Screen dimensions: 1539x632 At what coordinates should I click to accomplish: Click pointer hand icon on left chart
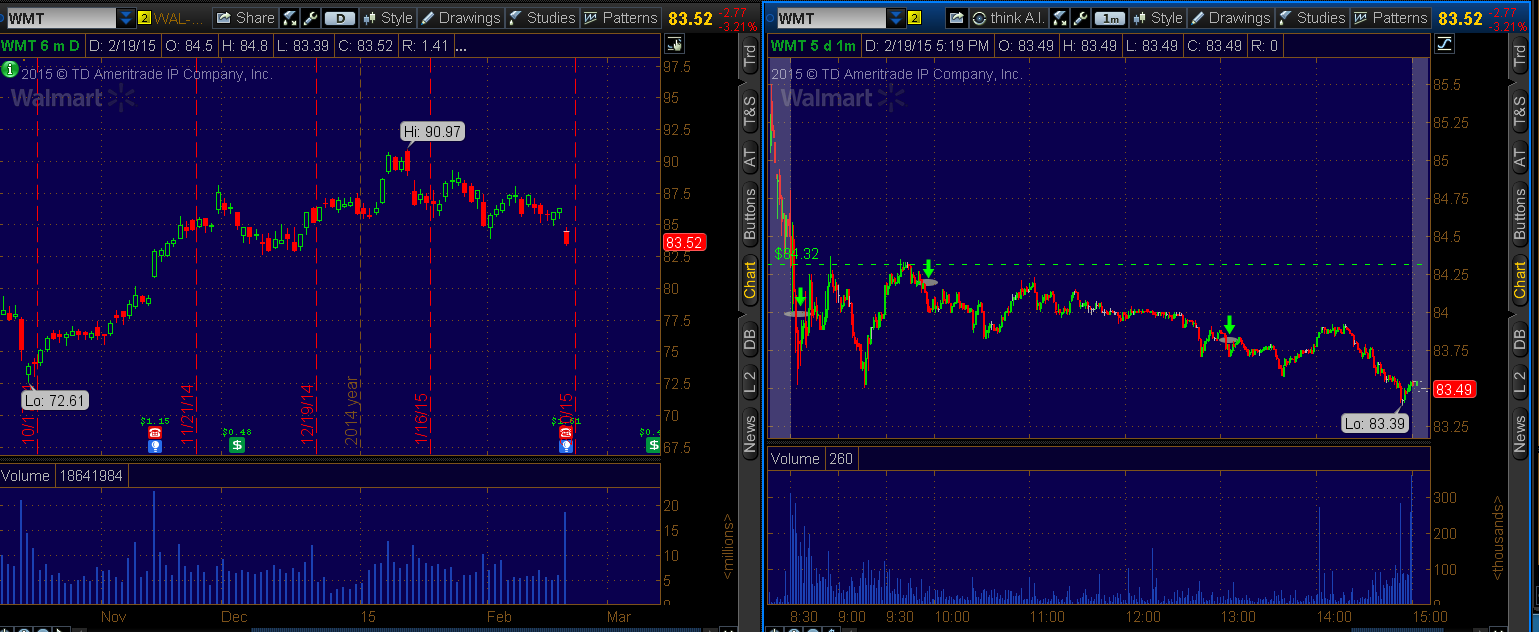coord(674,43)
